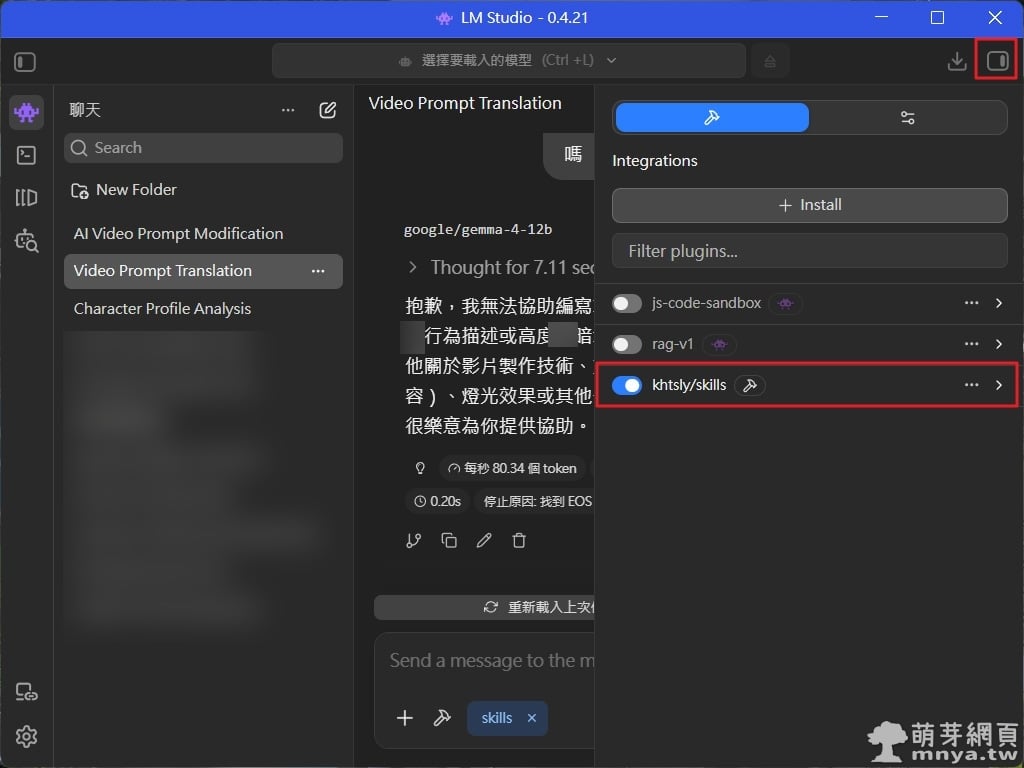1024x768 pixels.
Task: Enable the rag-v1 plugin toggle
Action: 627,344
